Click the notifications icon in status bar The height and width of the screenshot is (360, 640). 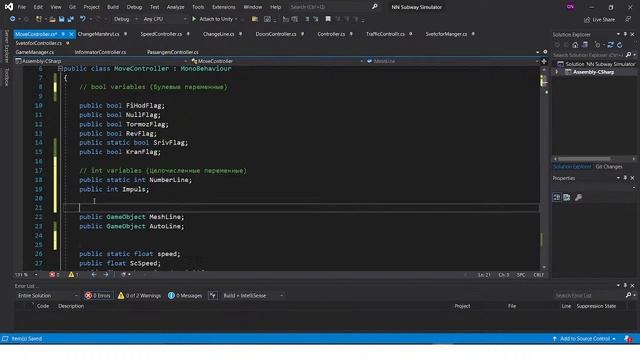(x=628, y=339)
